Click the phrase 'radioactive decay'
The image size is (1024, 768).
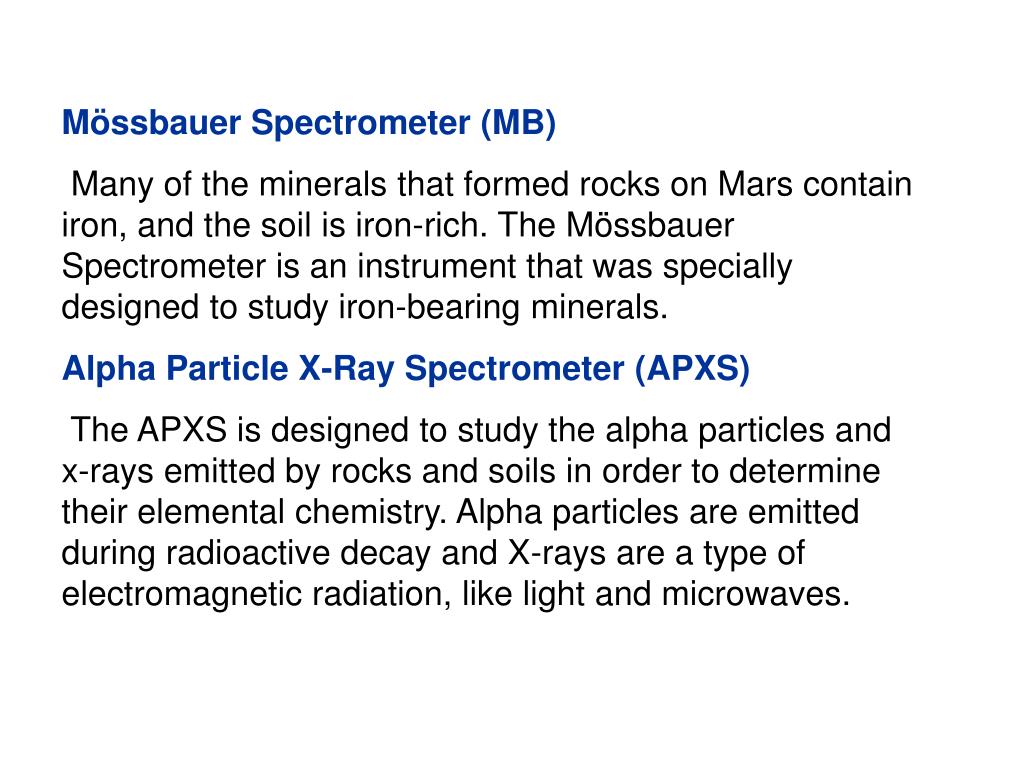pyautogui.click(x=298, y=553)
